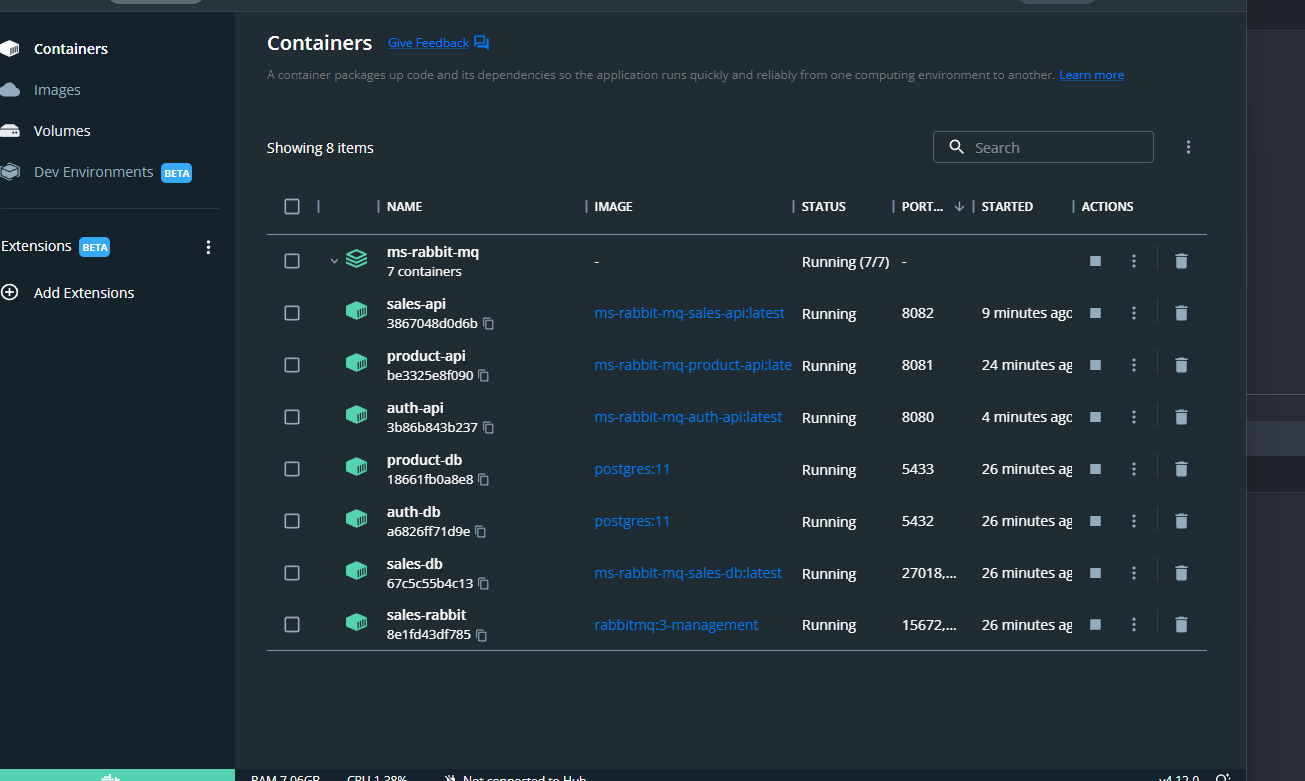The image size is (1305, 781).
Task: Open more actions menu for sales-rabbit
Action: click(x=1134, y=624)
